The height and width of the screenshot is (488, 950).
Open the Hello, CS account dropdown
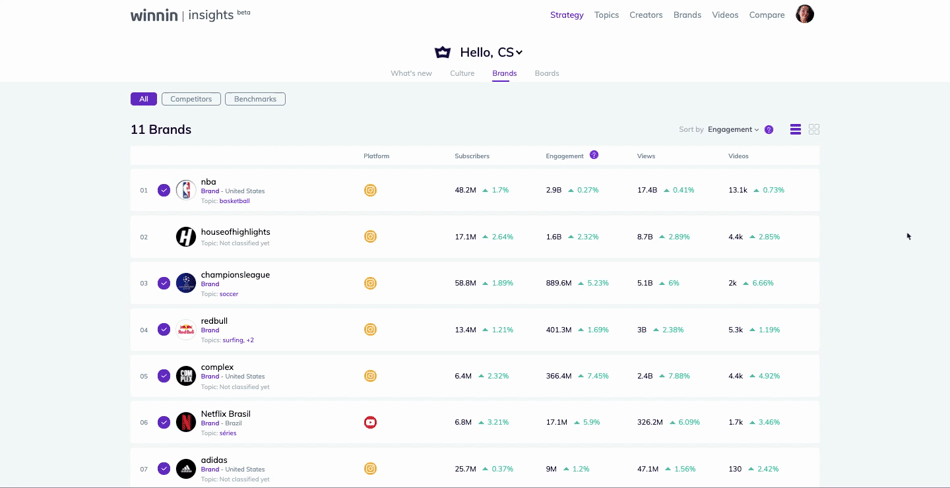(491, 53)
